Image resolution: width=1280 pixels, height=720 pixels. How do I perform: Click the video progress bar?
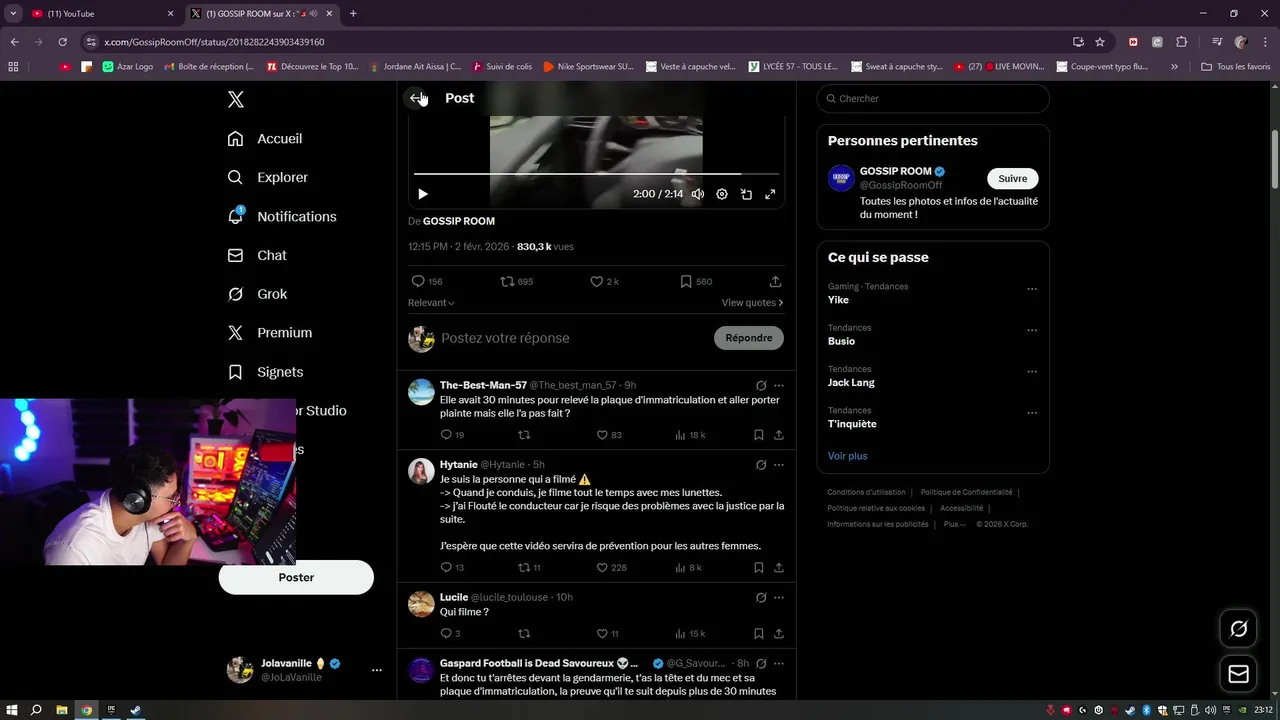tap(596, 174)
